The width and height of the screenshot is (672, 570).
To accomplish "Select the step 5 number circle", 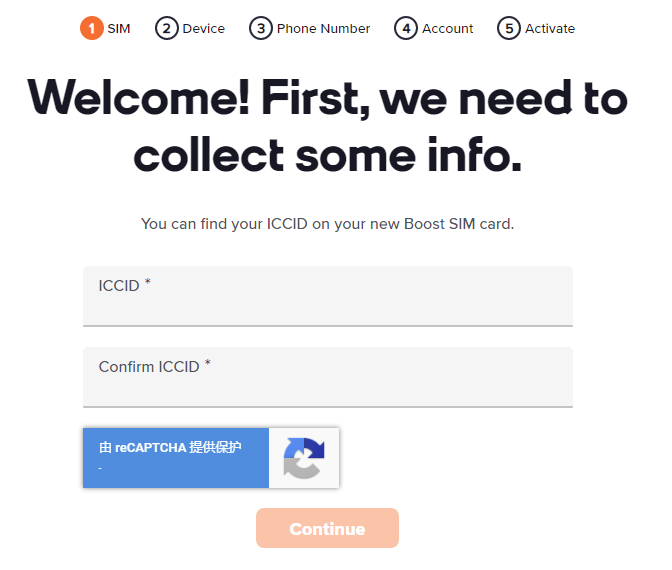I will coord(509,28).
